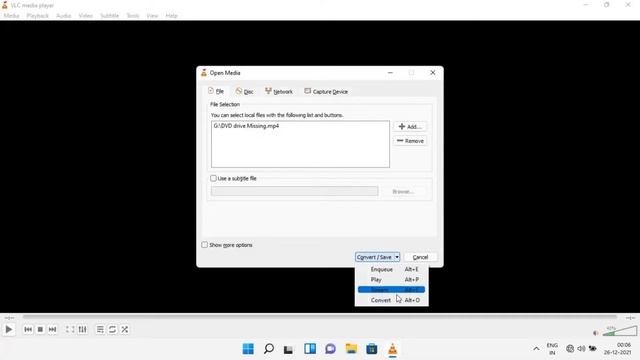This screenshot has height=360, width=640.
Task: Open the Audio menu
Action: coord(63,16)
